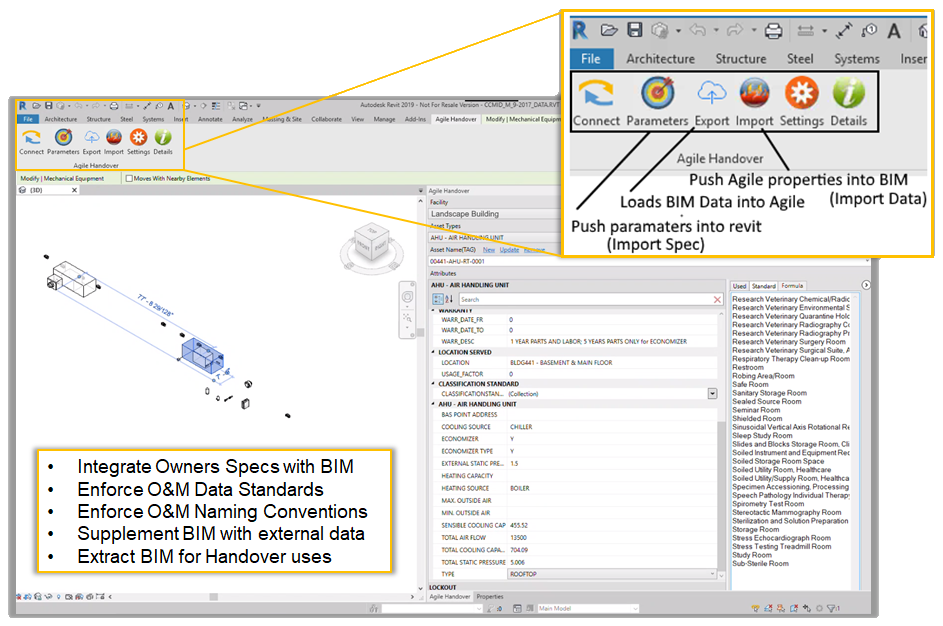943x626 pixels.
Task: Close the {3D} view tab
Action: [75, 190]
